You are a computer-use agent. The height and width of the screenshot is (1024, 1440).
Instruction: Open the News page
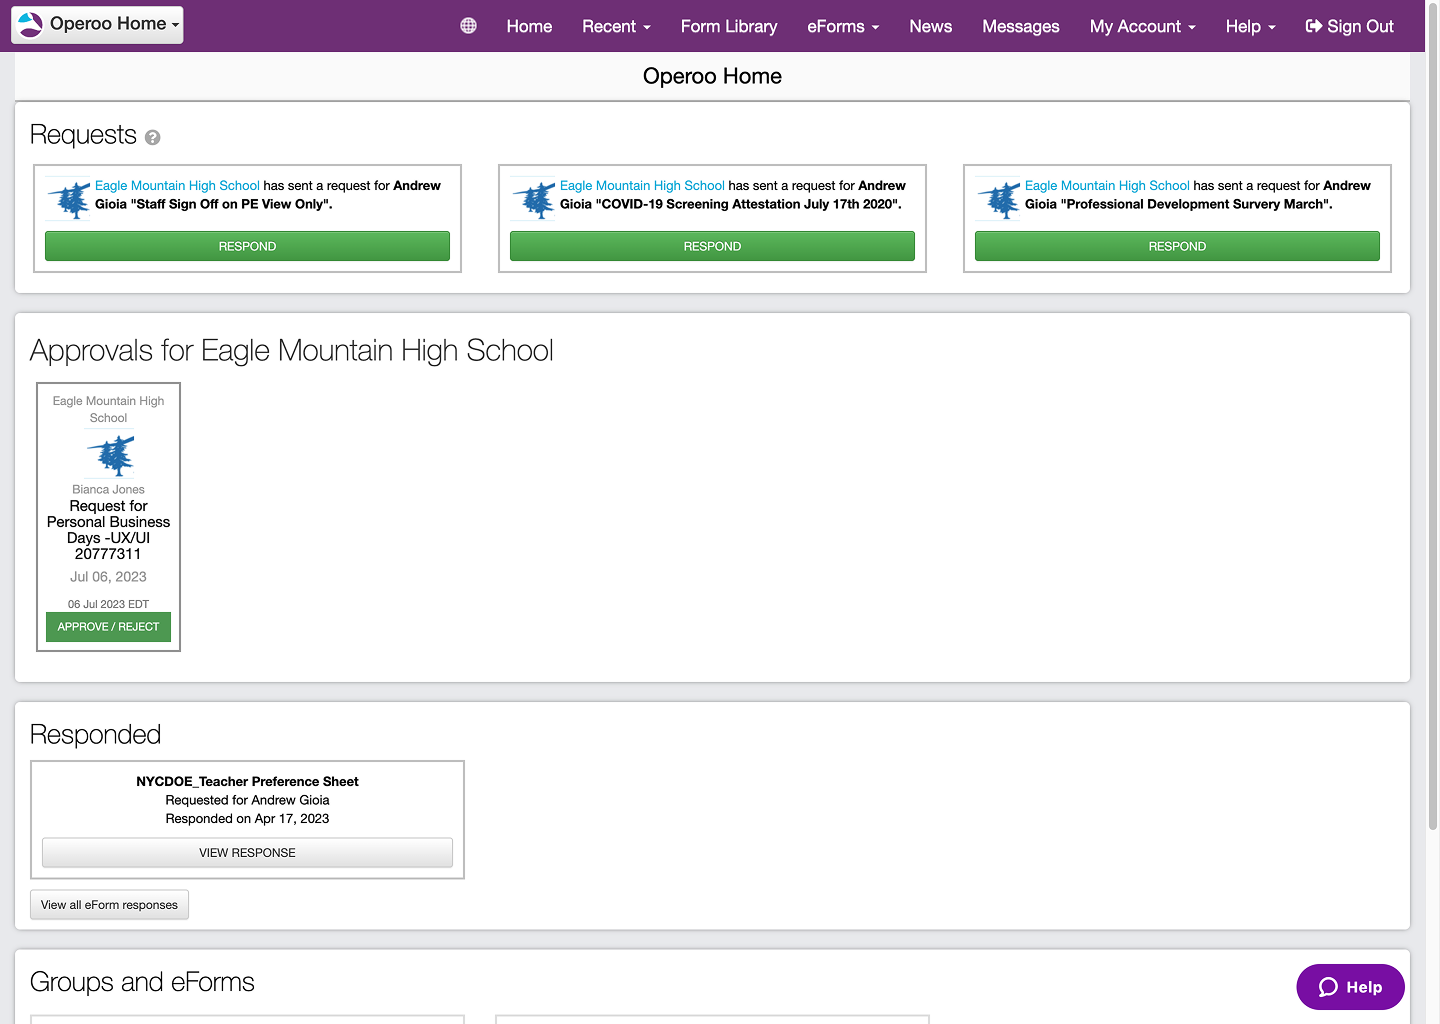tap(930, 27)
